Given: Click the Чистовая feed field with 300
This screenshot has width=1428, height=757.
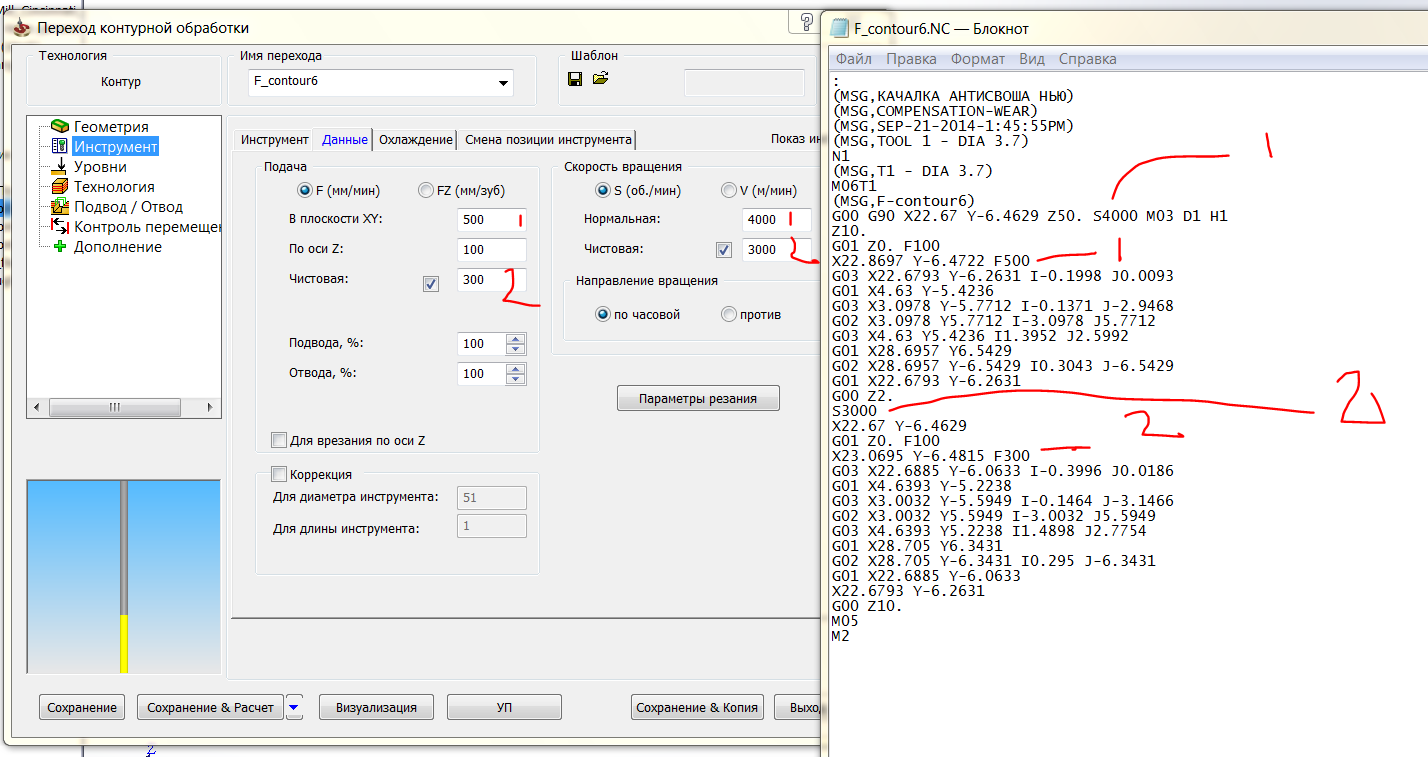Looking at the screenshot, I should 492,280.
